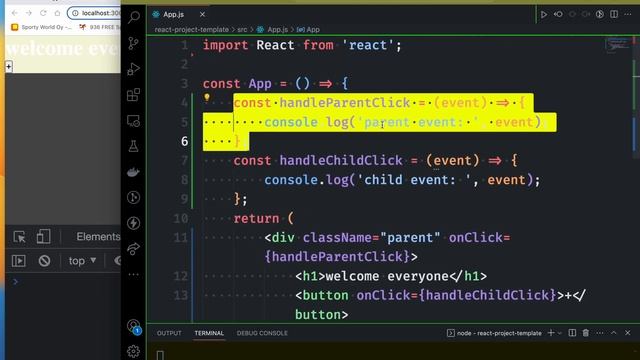Open the Remote Explorer view
Screen dimensions: 640x360
133,121
